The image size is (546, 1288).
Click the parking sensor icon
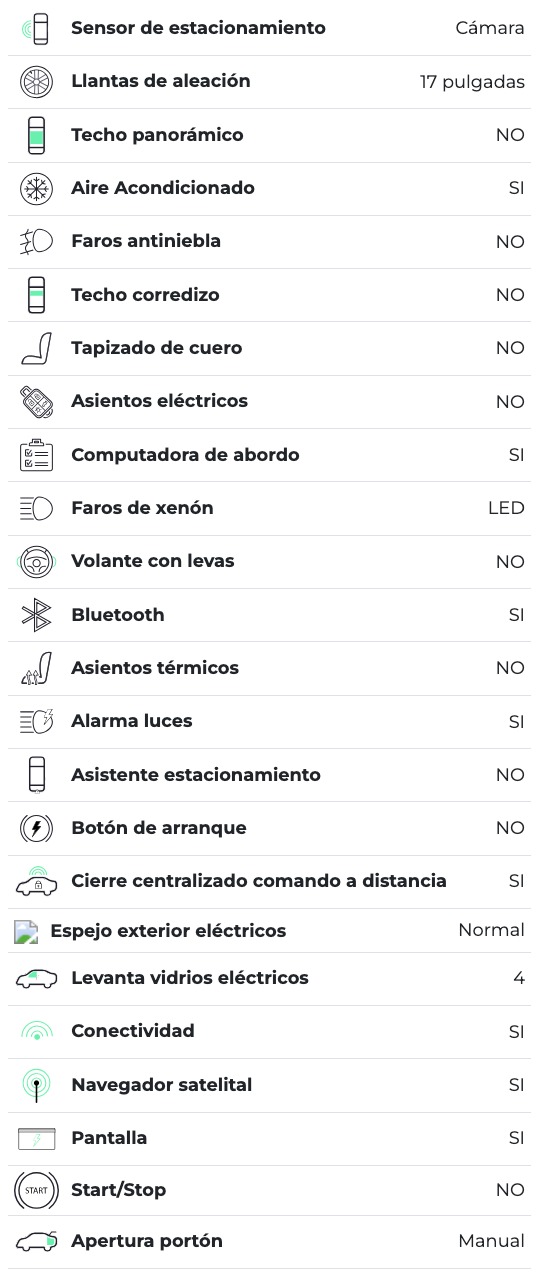tap(36, 29)
